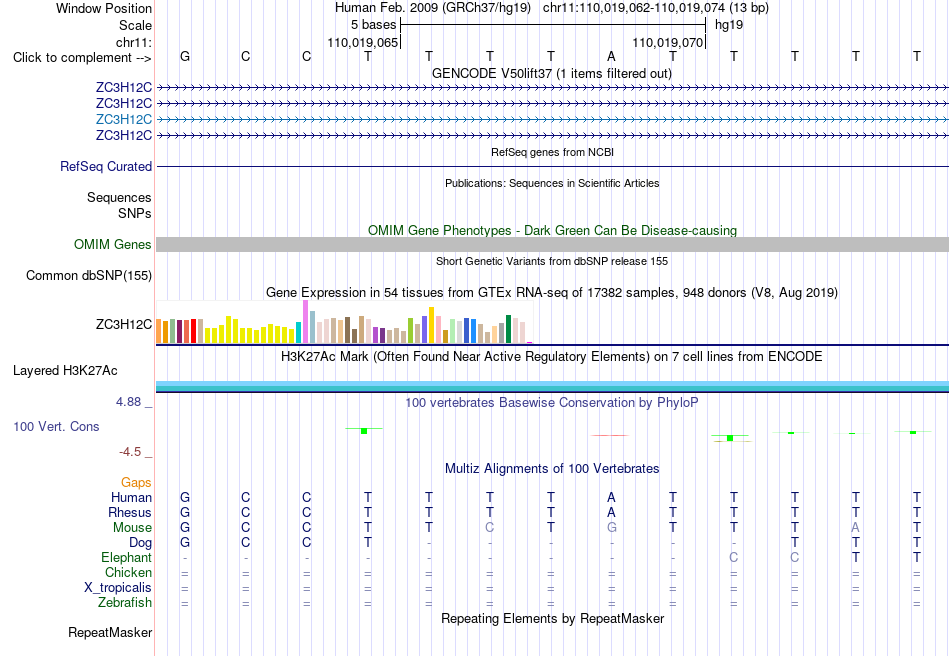Open the 100 Vert. Cons label
Screen dimensions: 950x656
56,426
